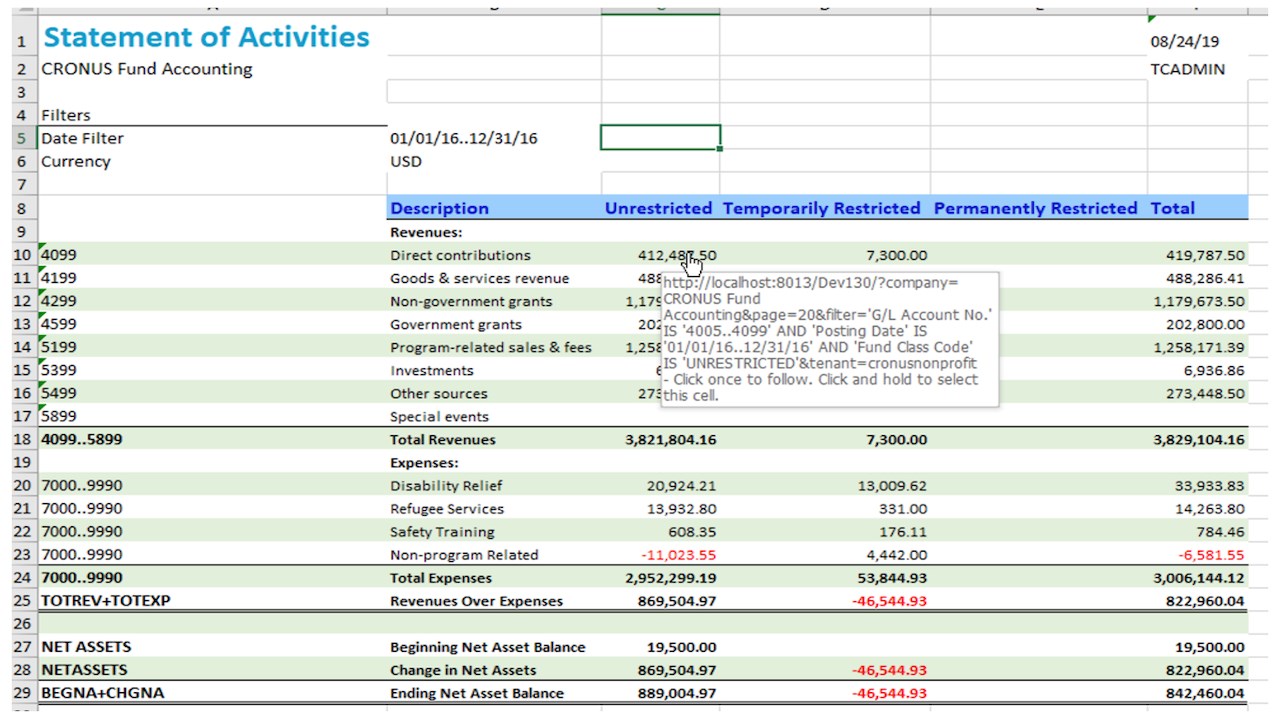
Task: Click the "Statement of Activities" title cell
Action: click(206, 38)
